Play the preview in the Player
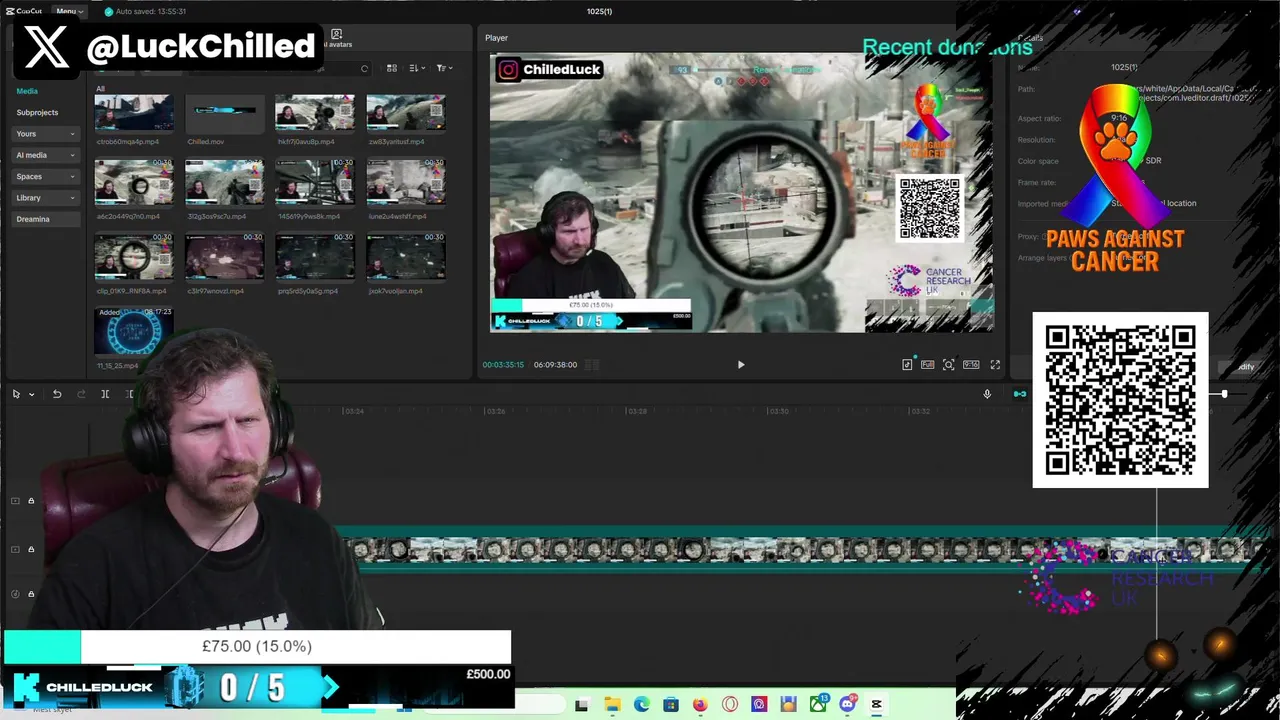The width and height of the screenshot is (1280, 720). pos(741,365)
